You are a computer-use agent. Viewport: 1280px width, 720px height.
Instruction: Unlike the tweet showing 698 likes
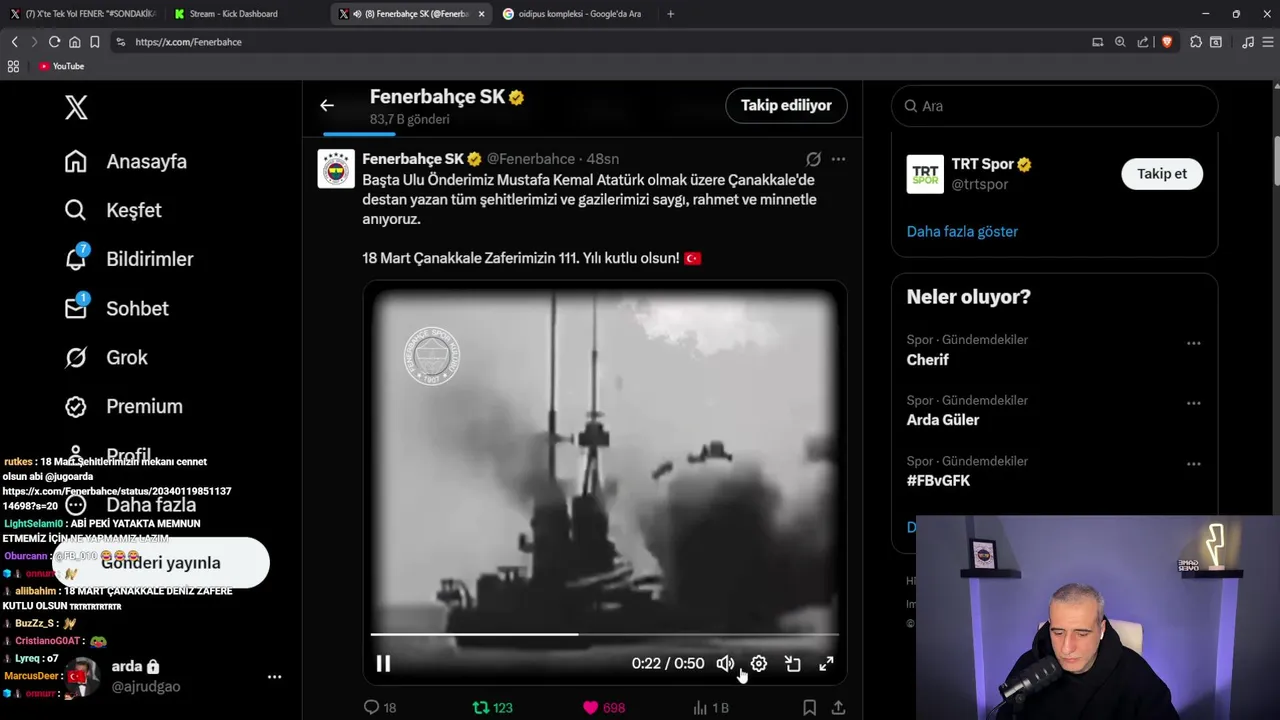[x=604, y=708]
